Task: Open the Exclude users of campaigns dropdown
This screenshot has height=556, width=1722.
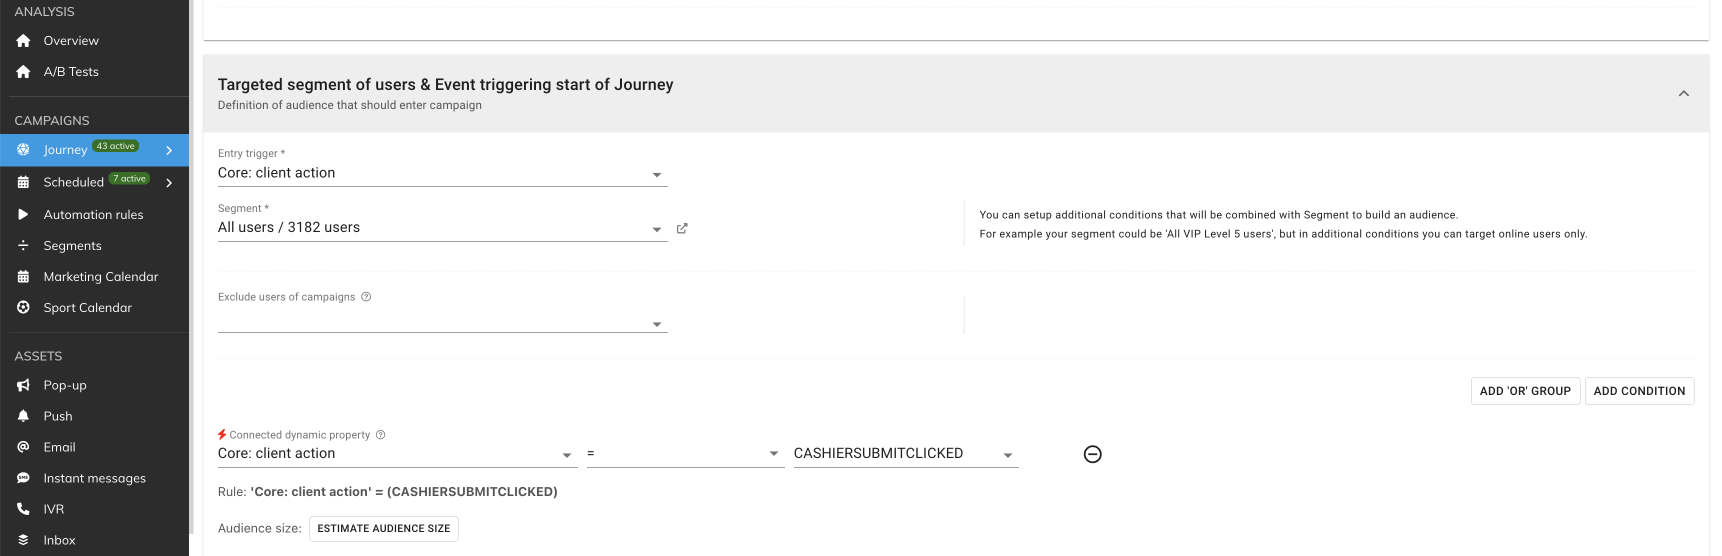Action: [442, 324]
